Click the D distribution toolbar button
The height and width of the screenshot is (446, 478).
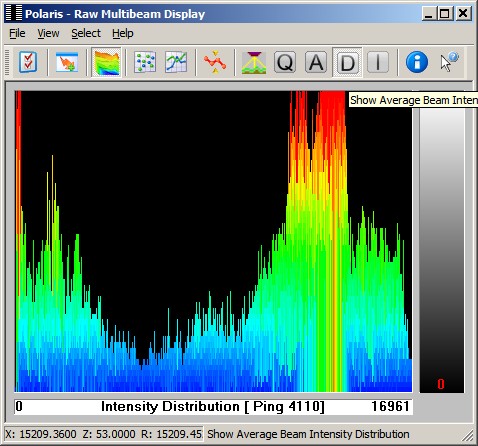point(347,62)
